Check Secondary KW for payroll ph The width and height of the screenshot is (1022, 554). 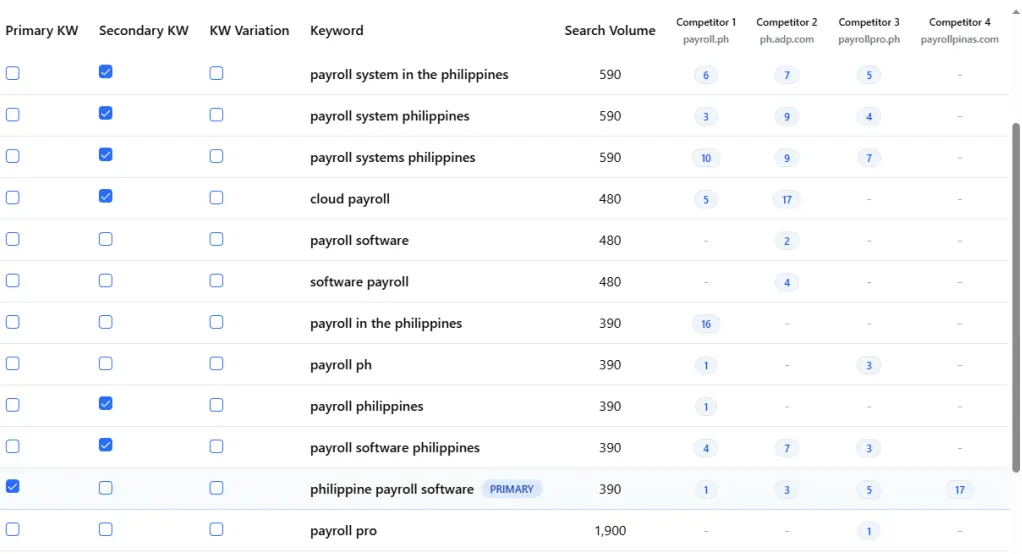pyautogui.click(x=106, y=364)
